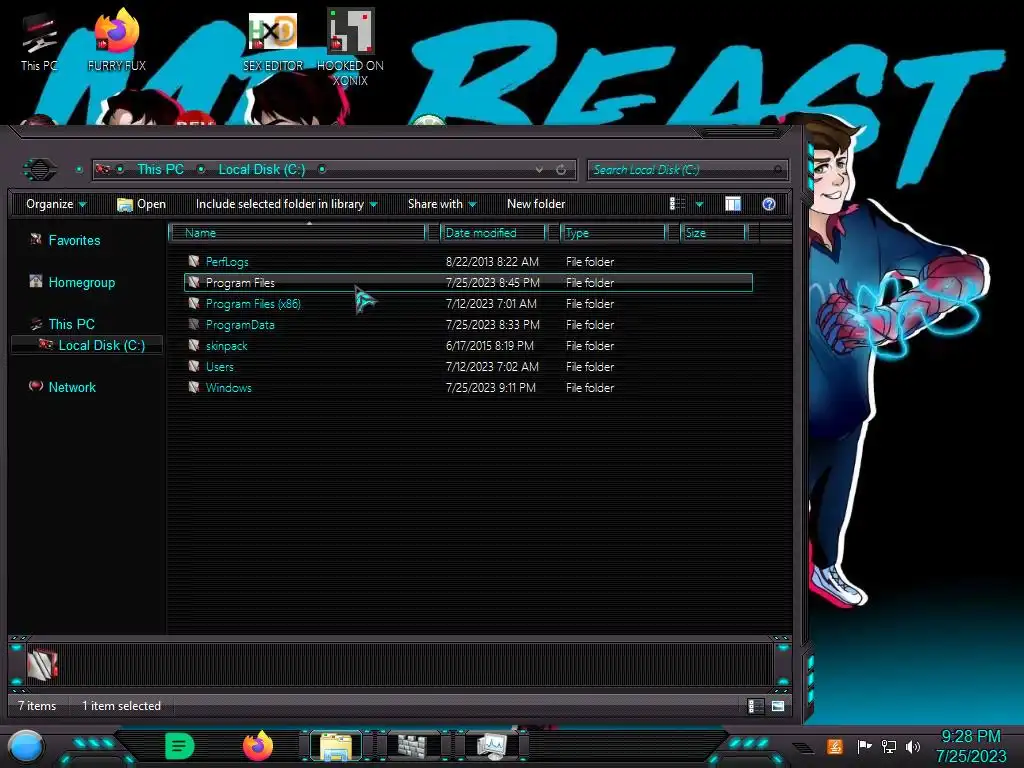Select the PerfLogs folder
Image resolution: width=1024 pixels, height=768 pixels.
click(227, 262)
